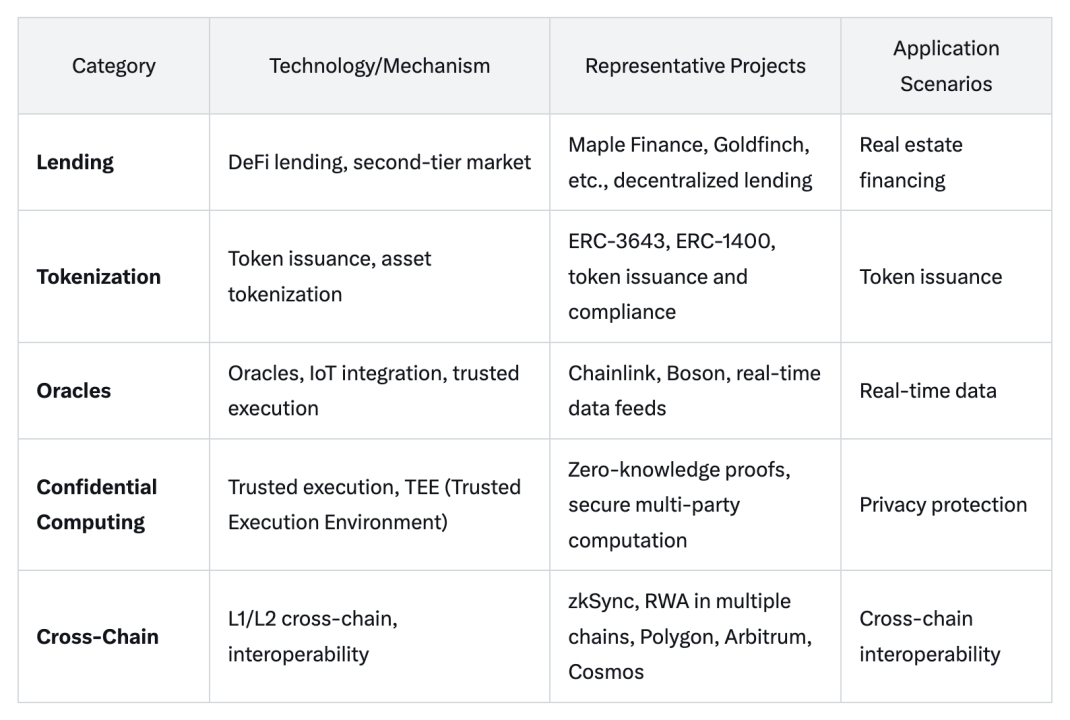Click the TEE Trusted Execution Environment cell
This screenshot has height=720, width=1070.
point(374,504)
